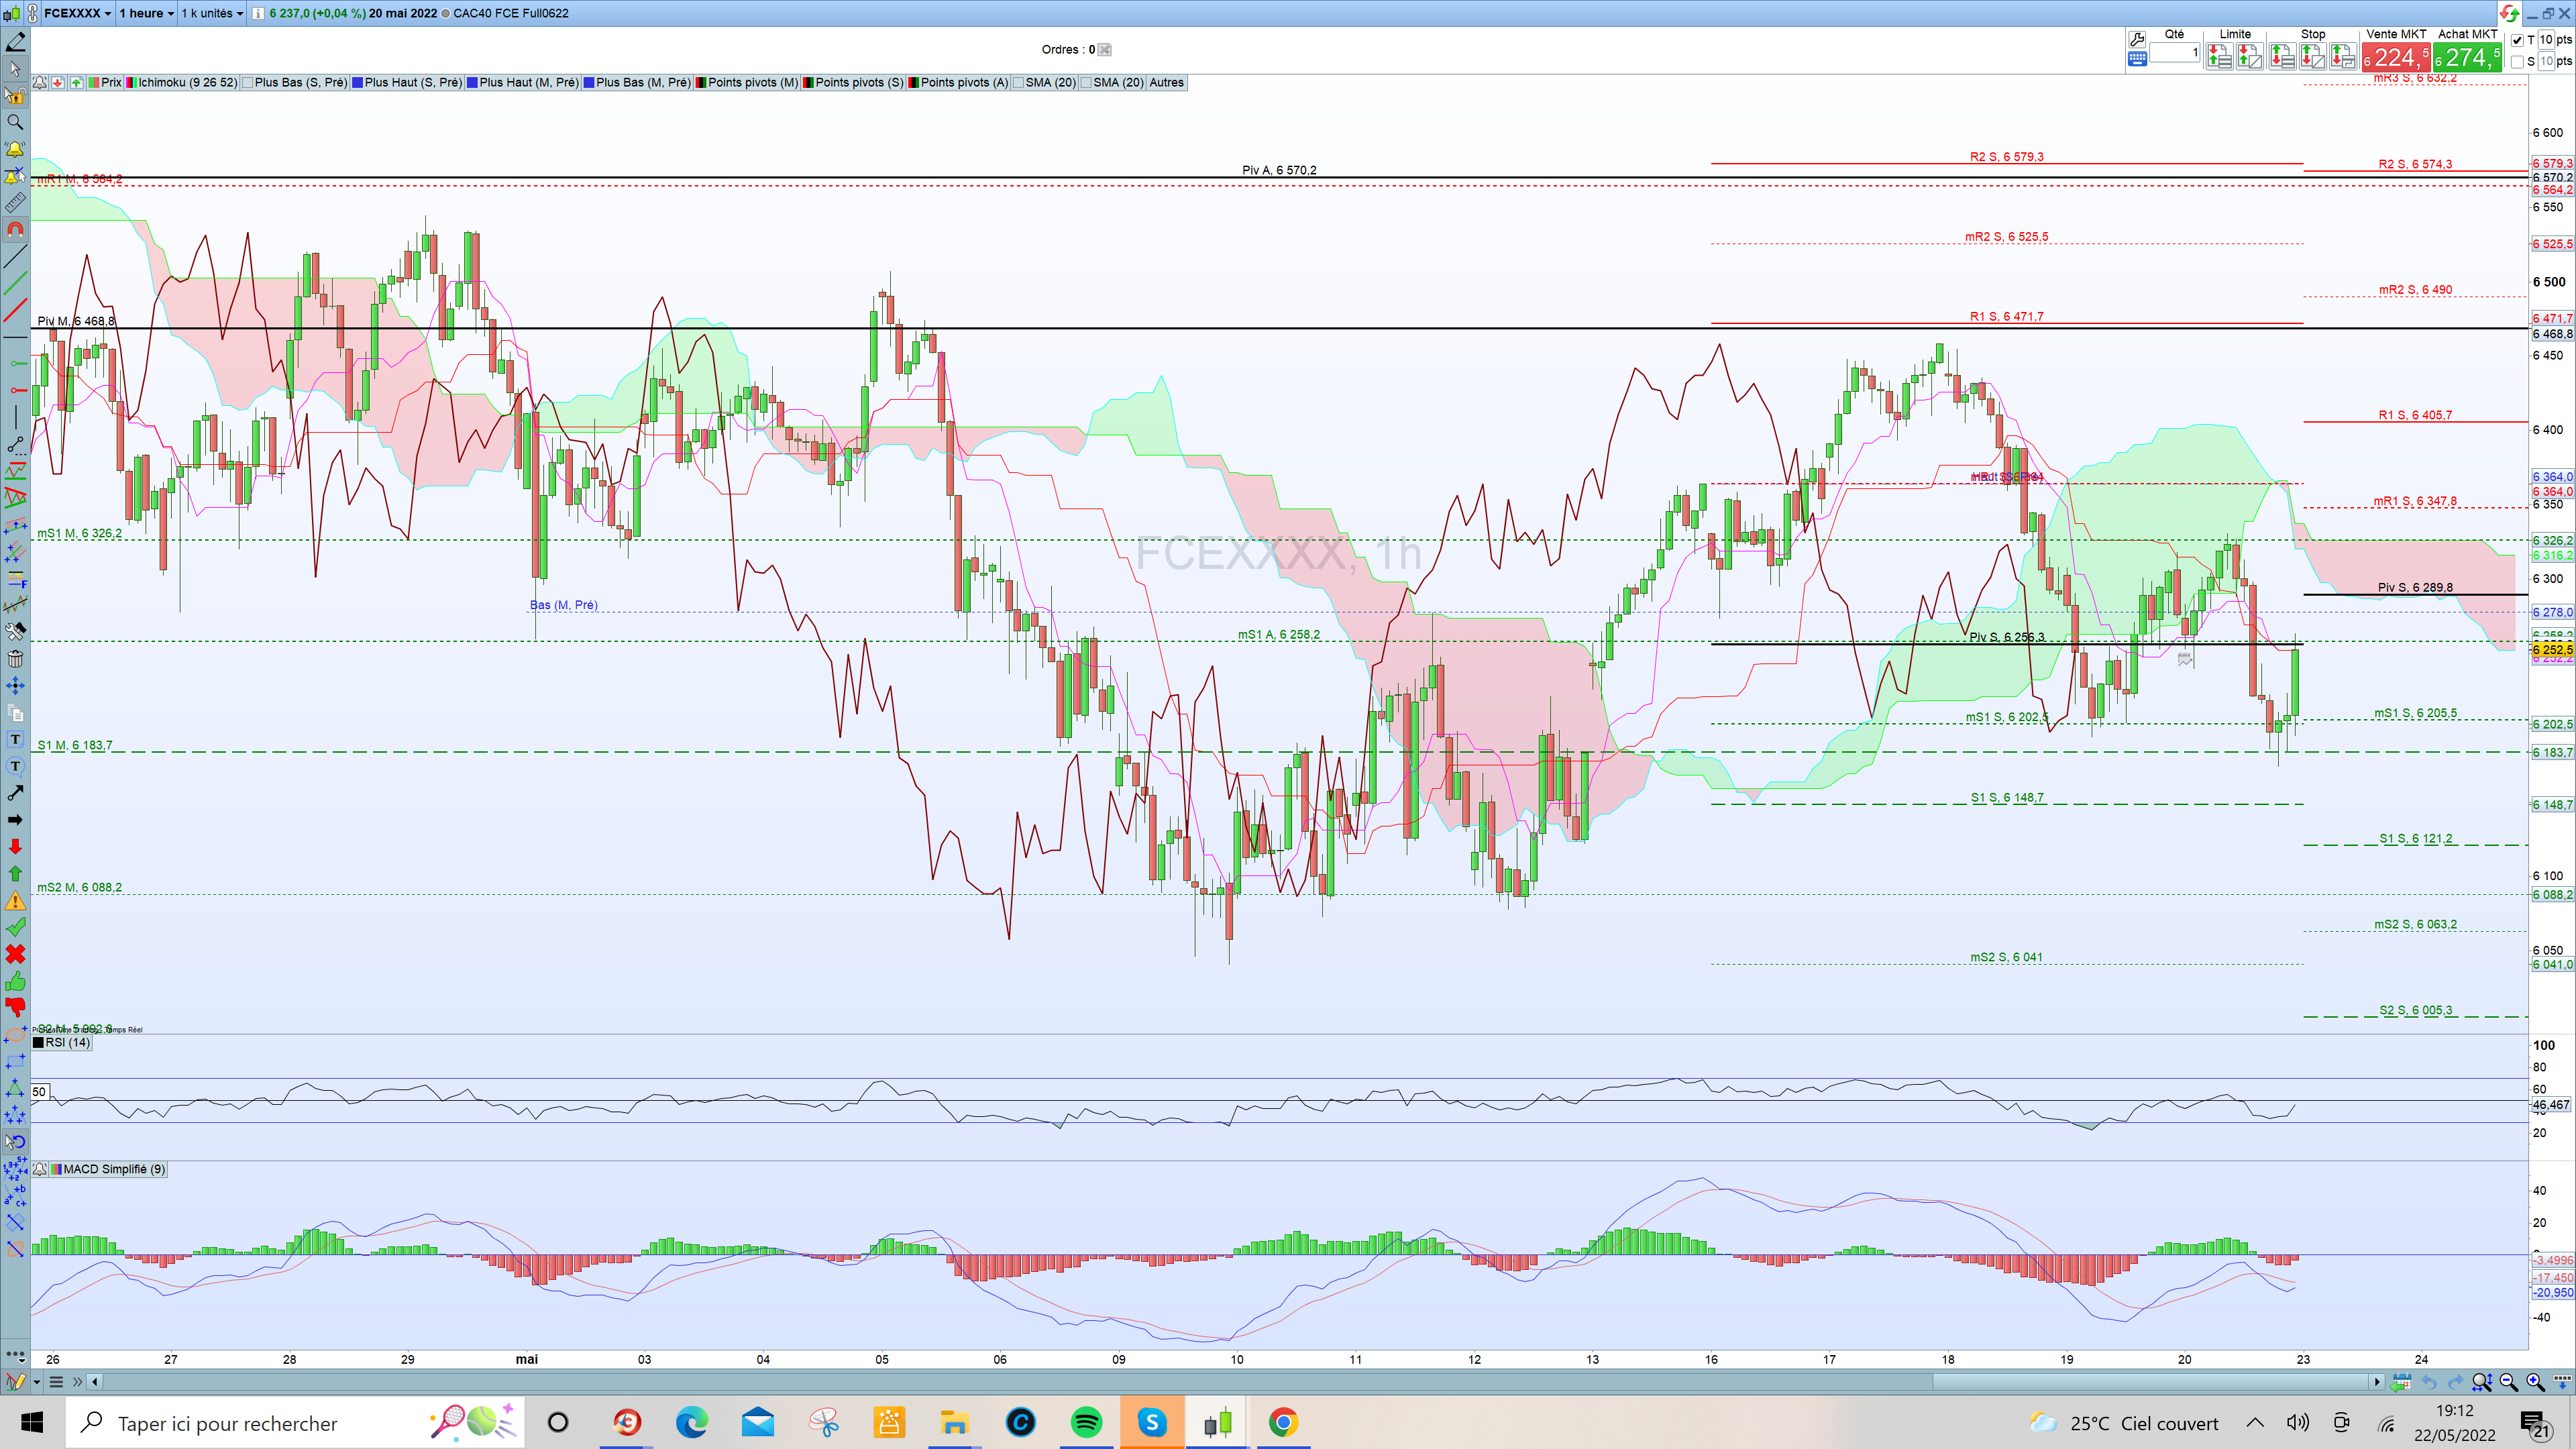Select the pencil drawing tool
2576x1449 pixels.
pyautogui.click(x=15, y=42)
